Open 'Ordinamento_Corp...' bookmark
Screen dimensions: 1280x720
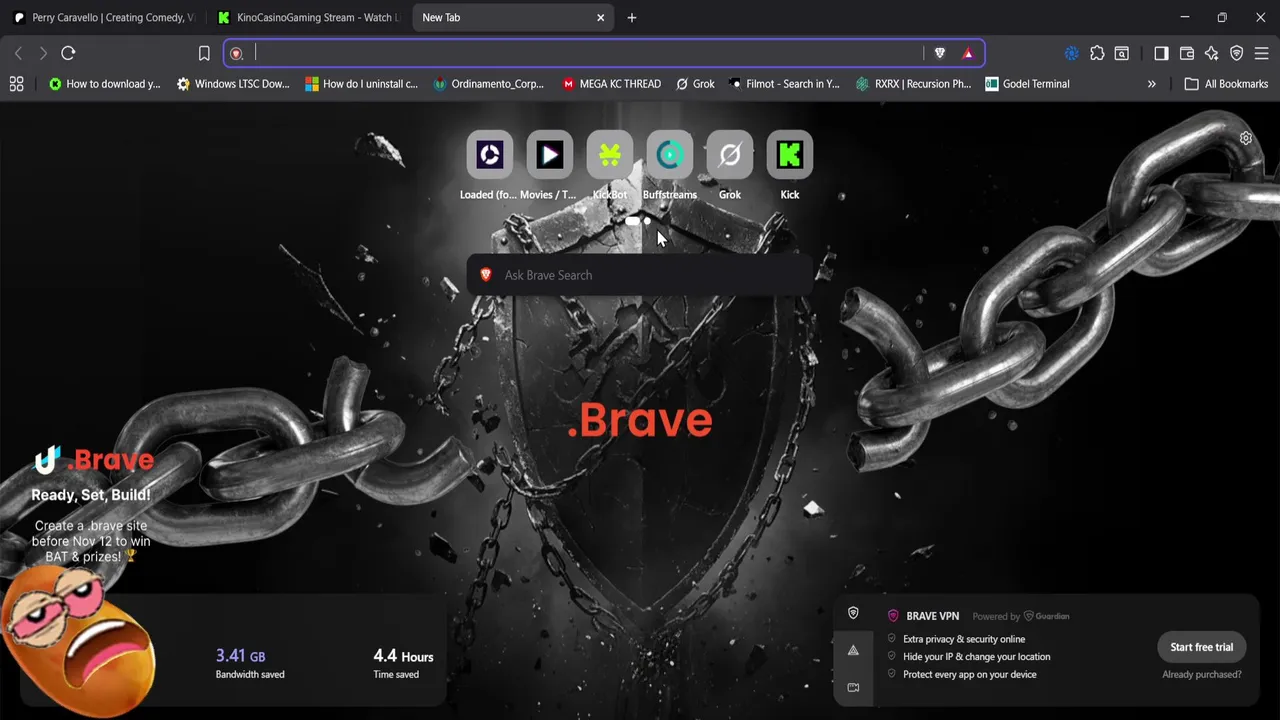[x=489, y=84]
